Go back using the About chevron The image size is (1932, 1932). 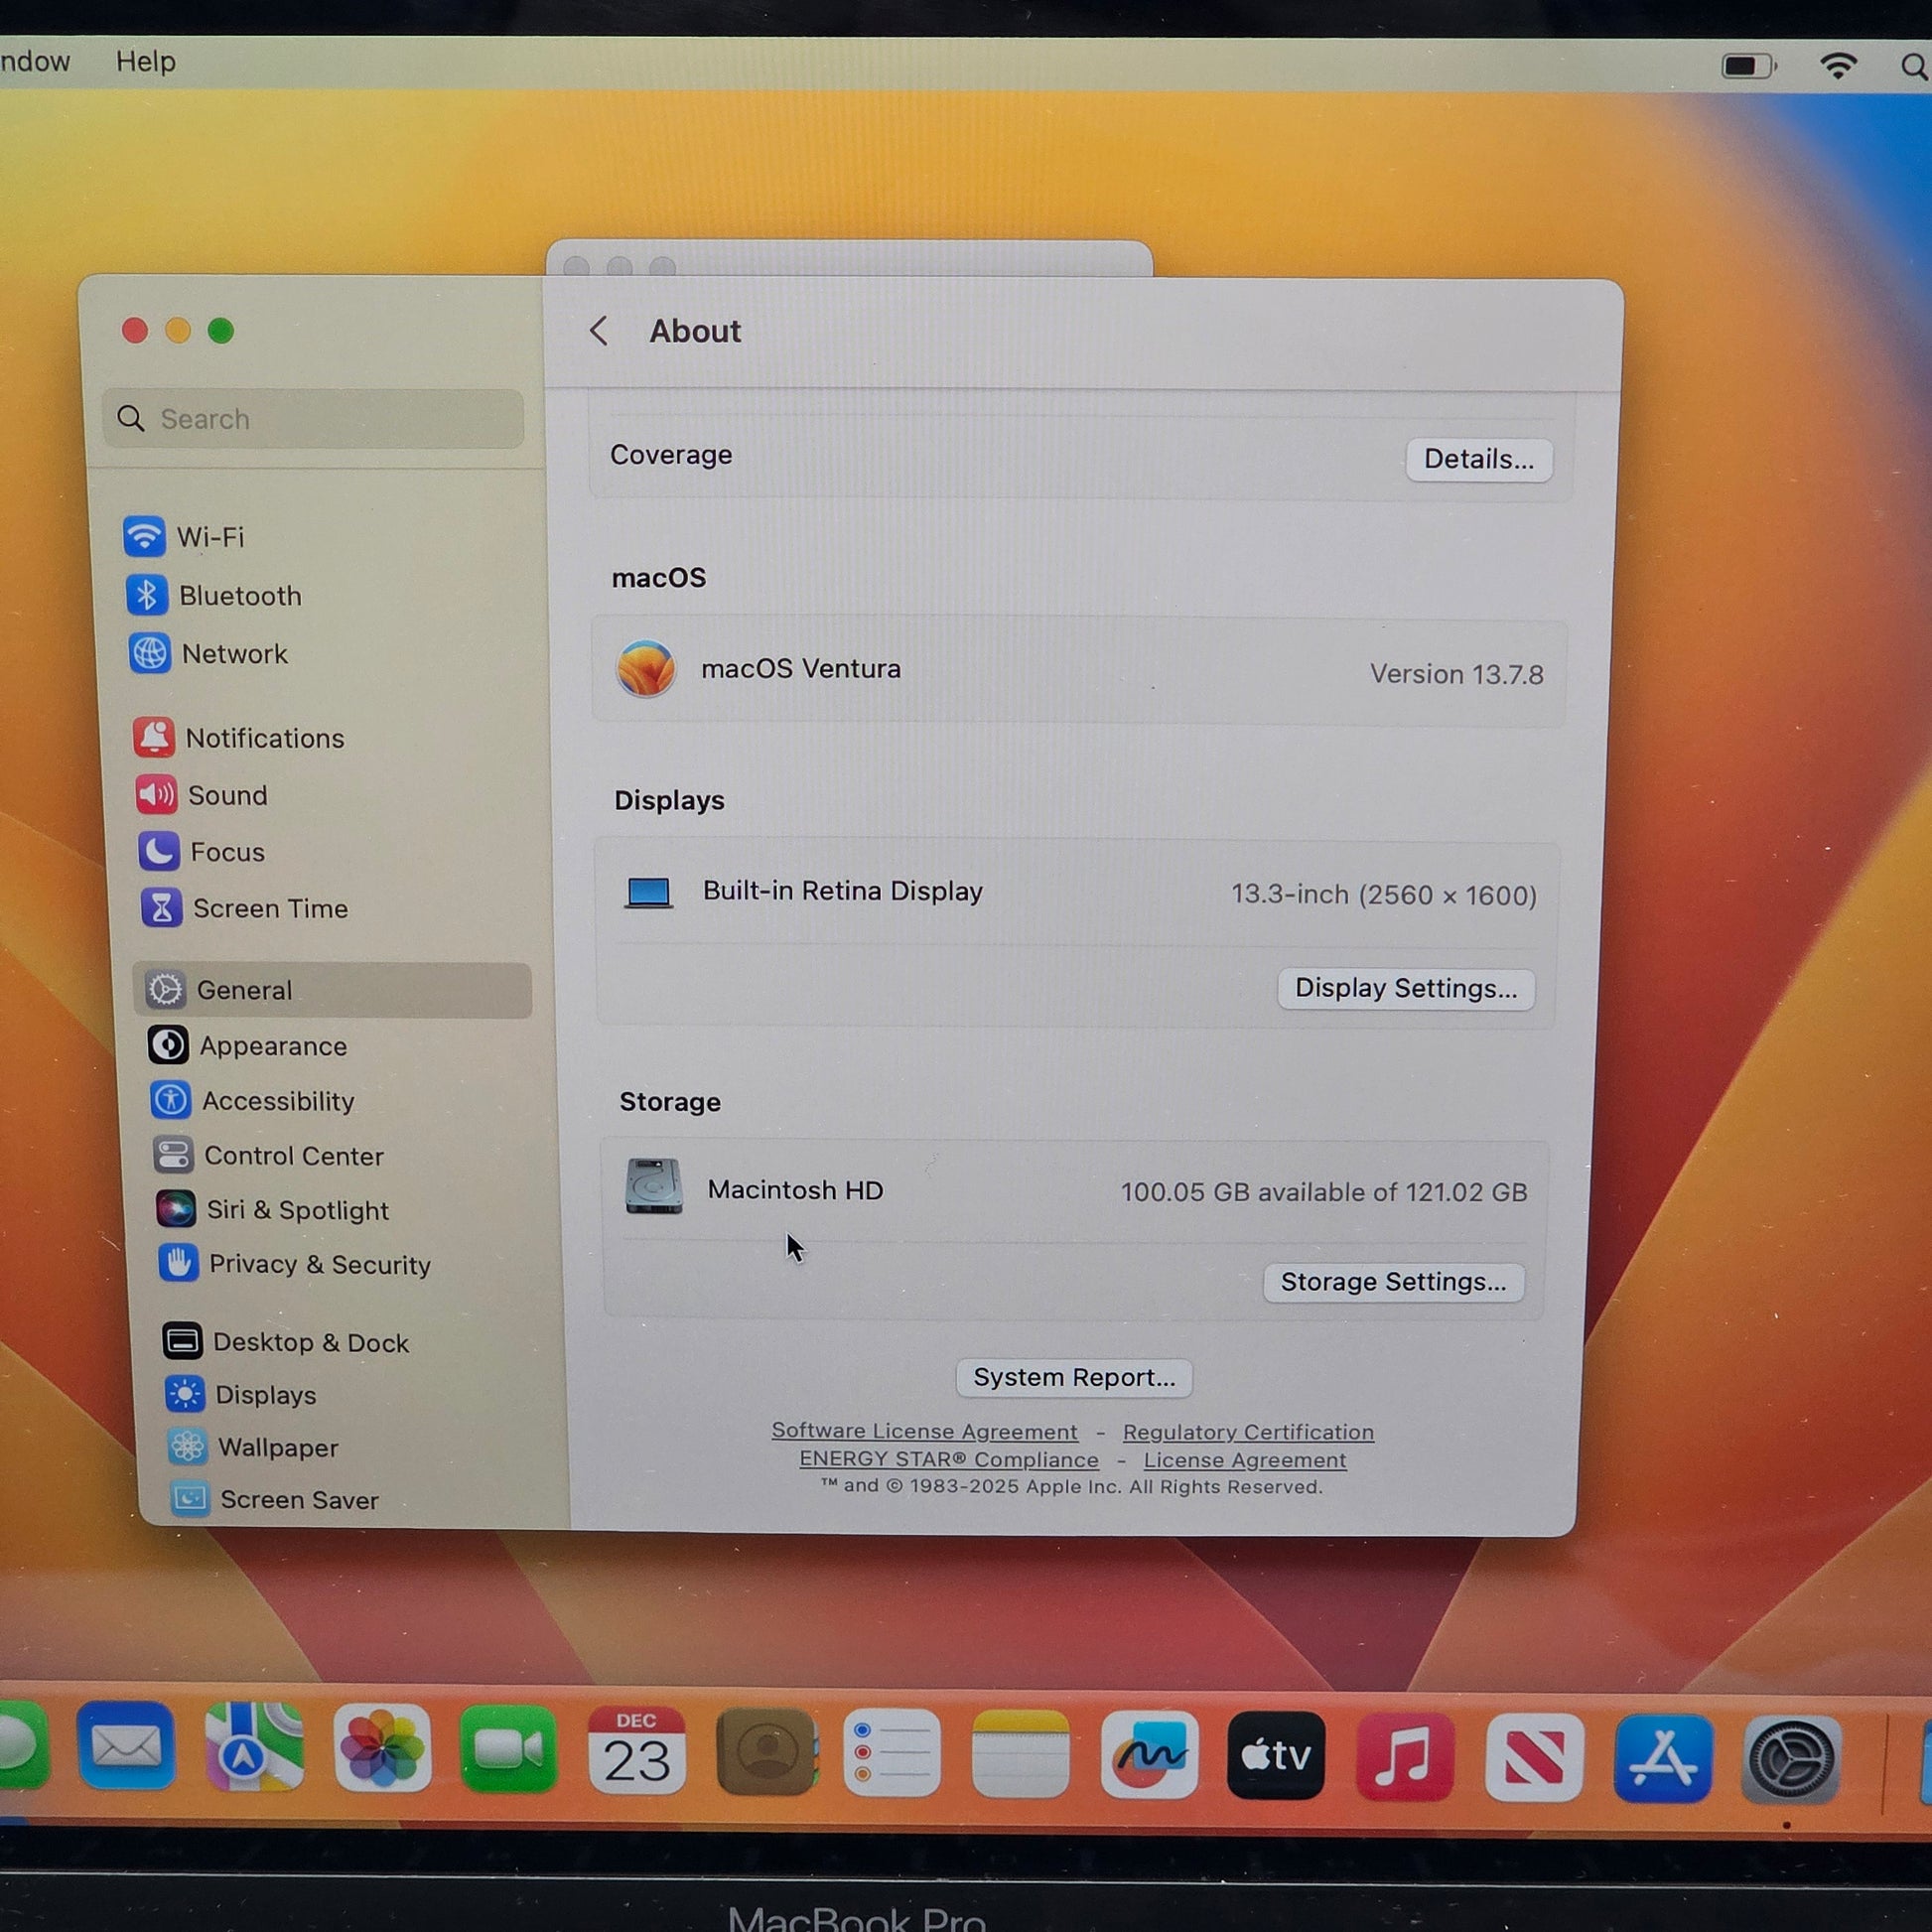599,331
